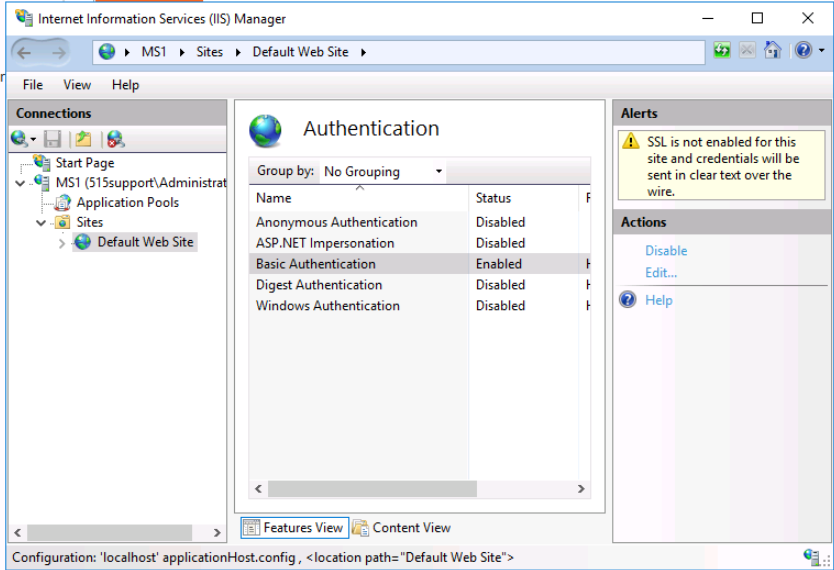Collapse the MS1 server node

click(x=20, y=183)
